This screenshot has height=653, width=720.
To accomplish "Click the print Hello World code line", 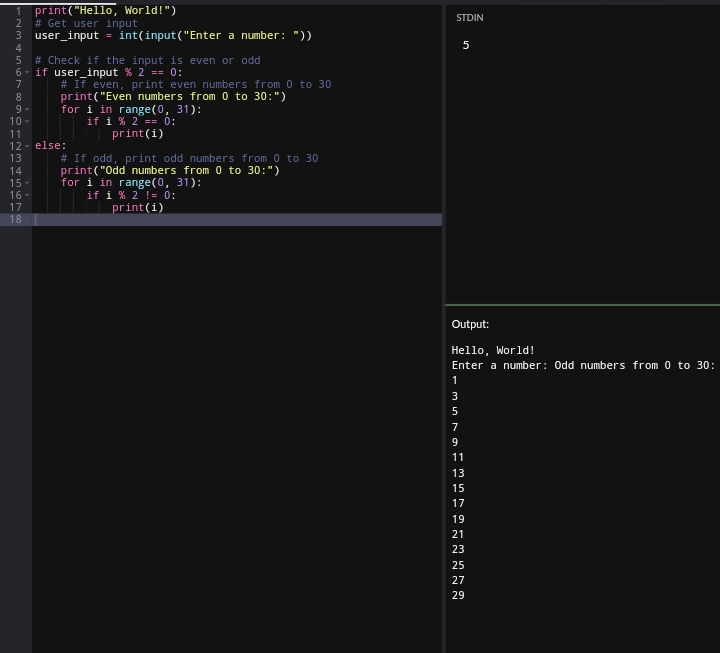I will point(105,11).
